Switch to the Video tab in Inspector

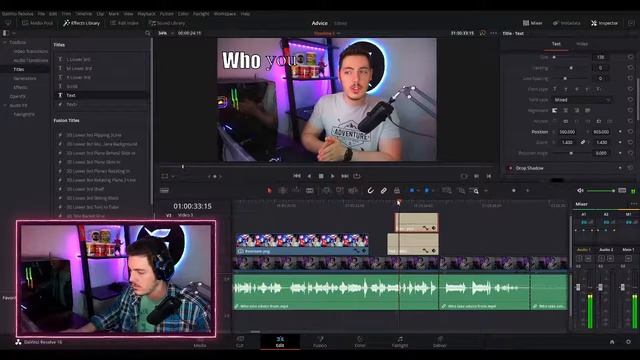(x=582, y=44)
